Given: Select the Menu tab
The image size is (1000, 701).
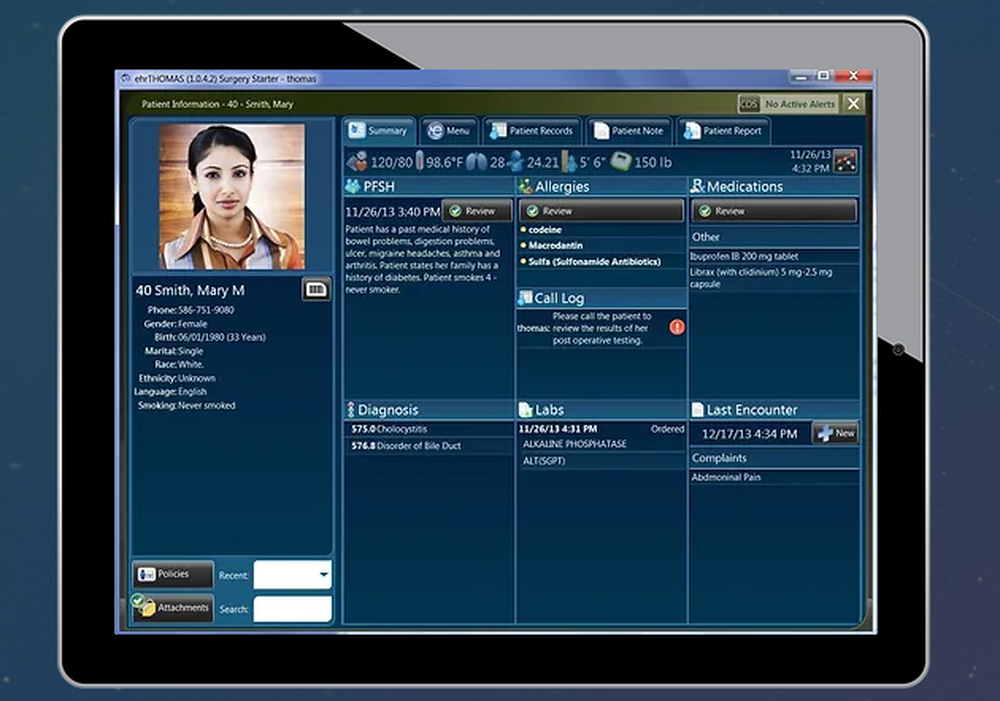Looking at the screenshot, I should pos(447,131).
